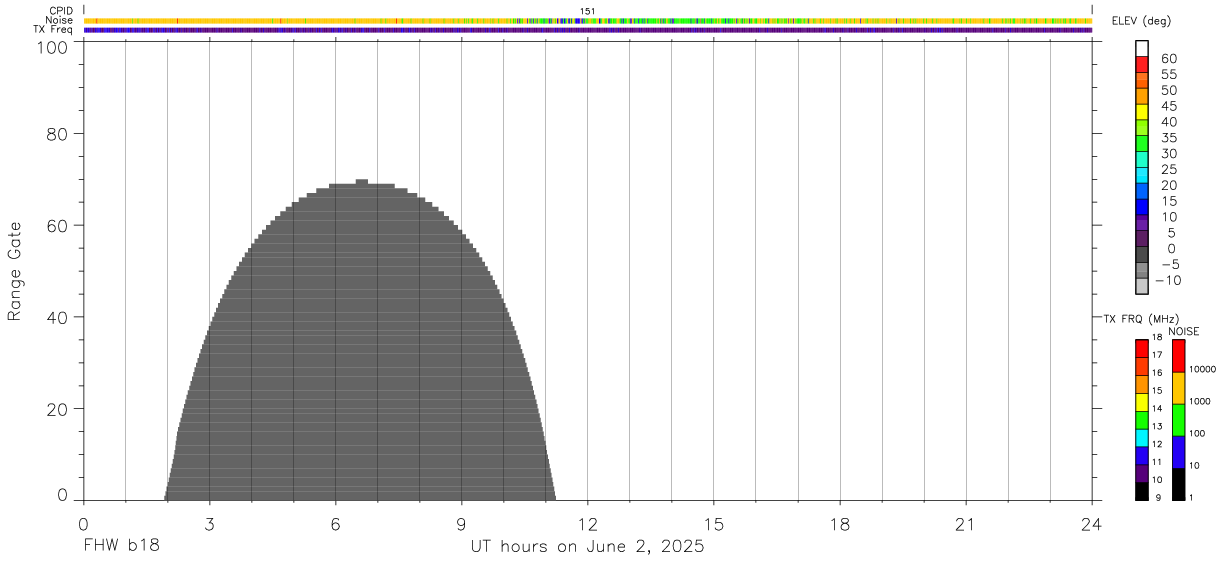
Task: Click the x-axis tick label "3"
Action: [x=210, y=524]
